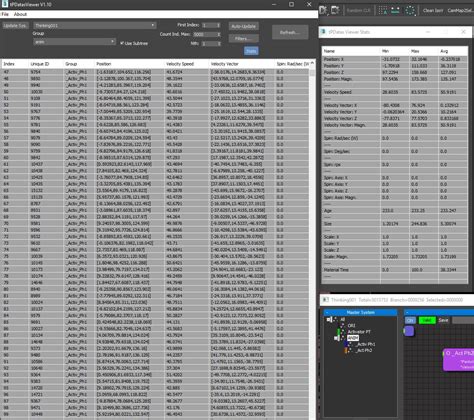Open the Thinking001 system dropdown
This screenshot has height=420, width=474.
(x=95, y=25)
